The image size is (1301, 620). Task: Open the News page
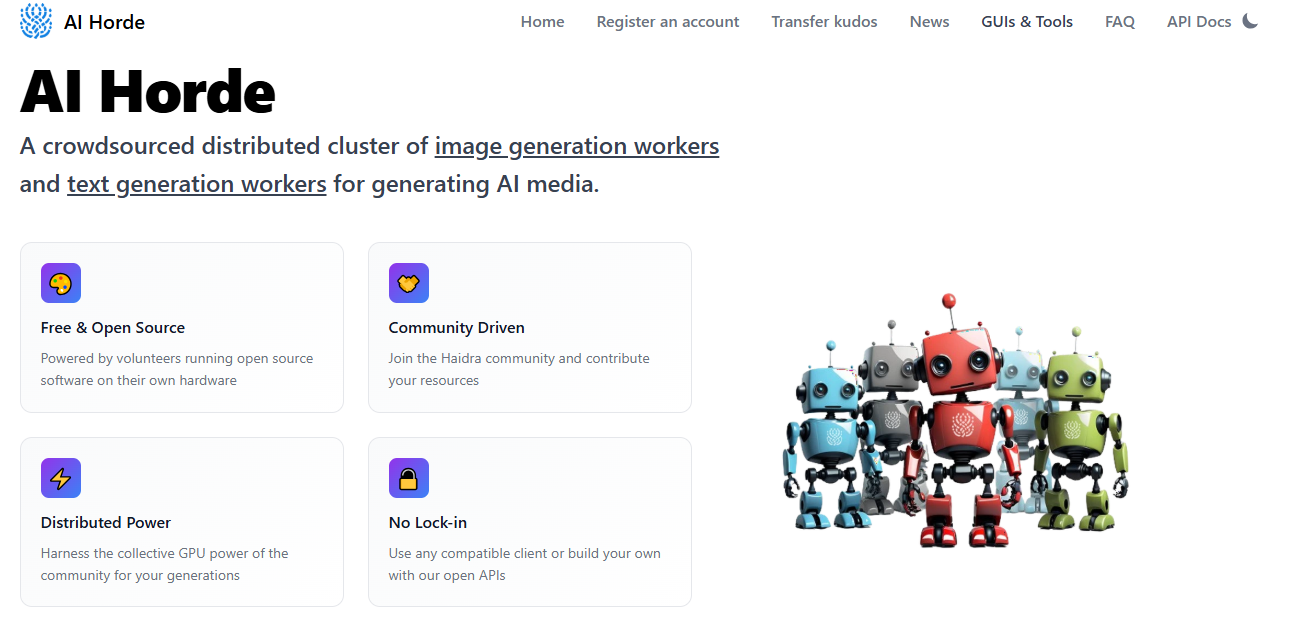(x=929, y=22)
